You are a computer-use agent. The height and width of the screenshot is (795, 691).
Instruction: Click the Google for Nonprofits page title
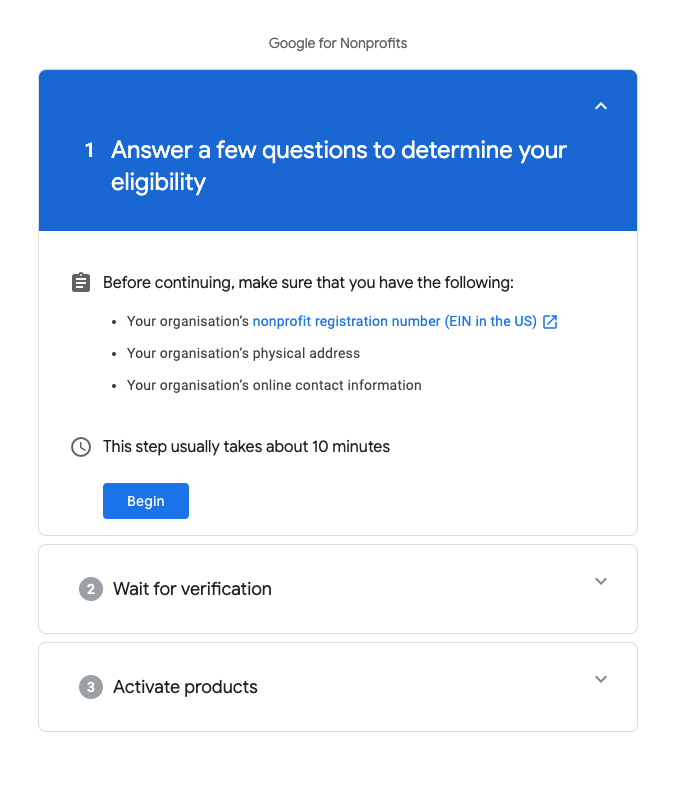click(338, 43)
